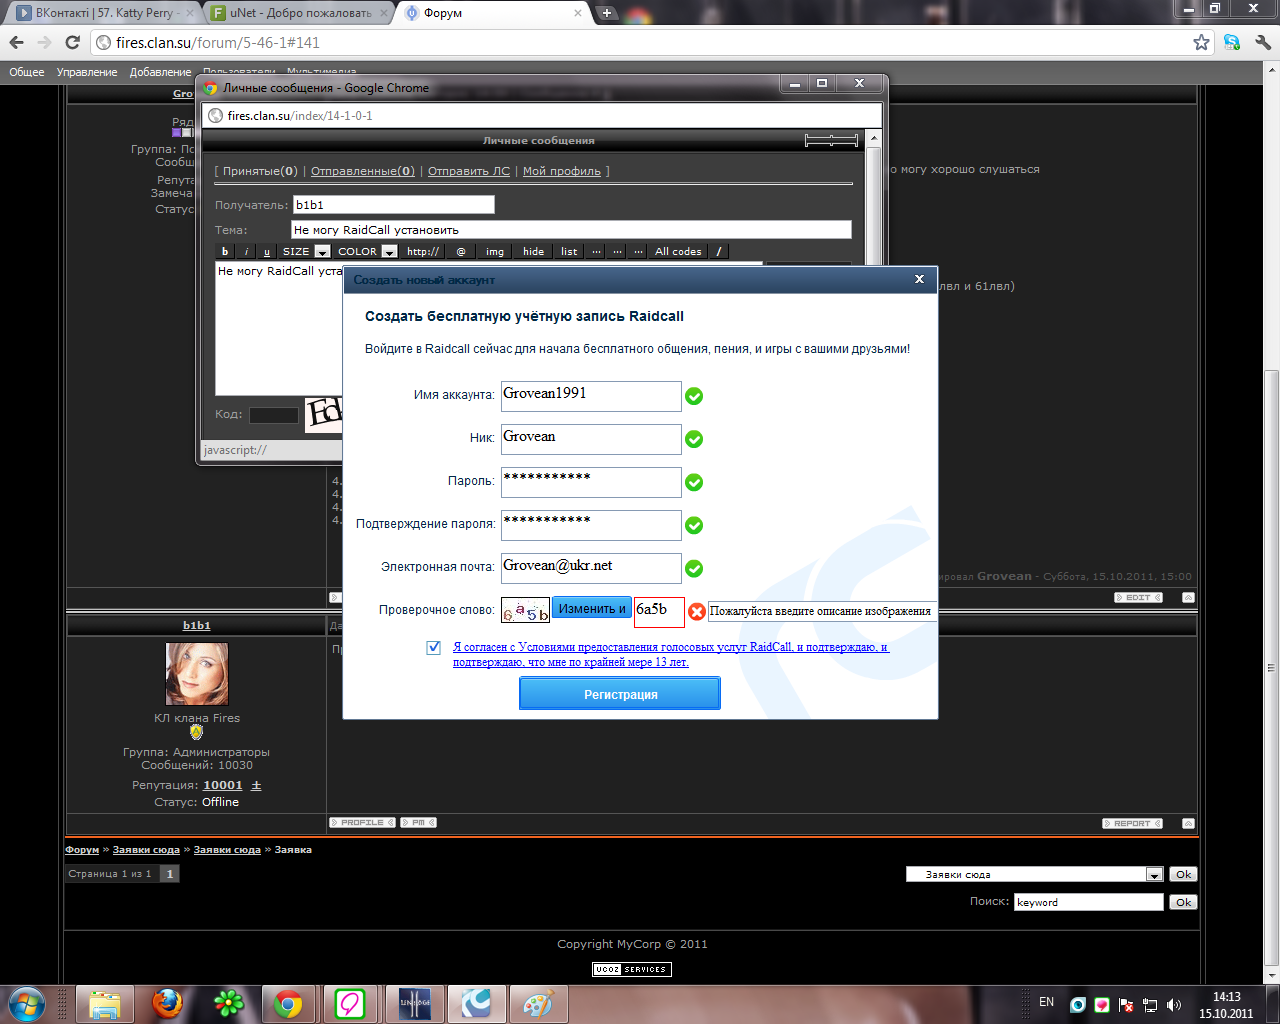This screenshot has width=1280, height=1024.
Task: Click the @ email code button
Action: tap(461, 251)
